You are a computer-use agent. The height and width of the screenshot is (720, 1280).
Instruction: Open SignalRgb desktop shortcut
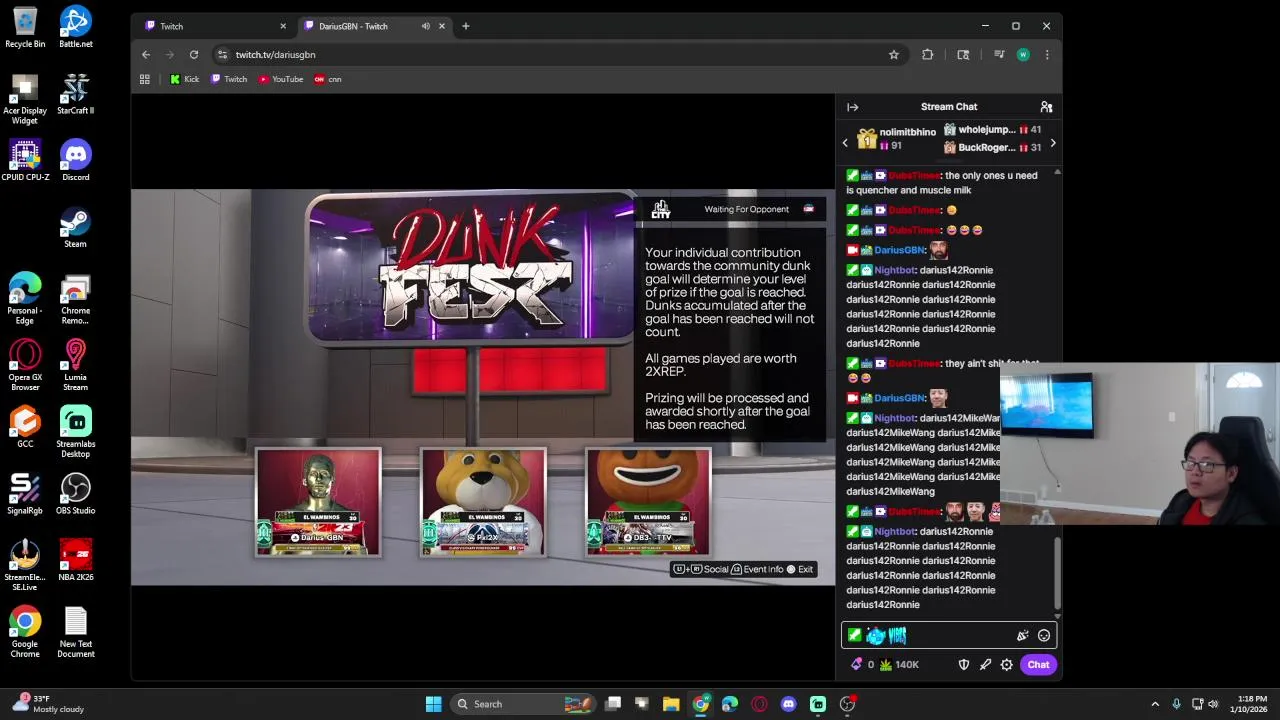[x=25, y=494]
